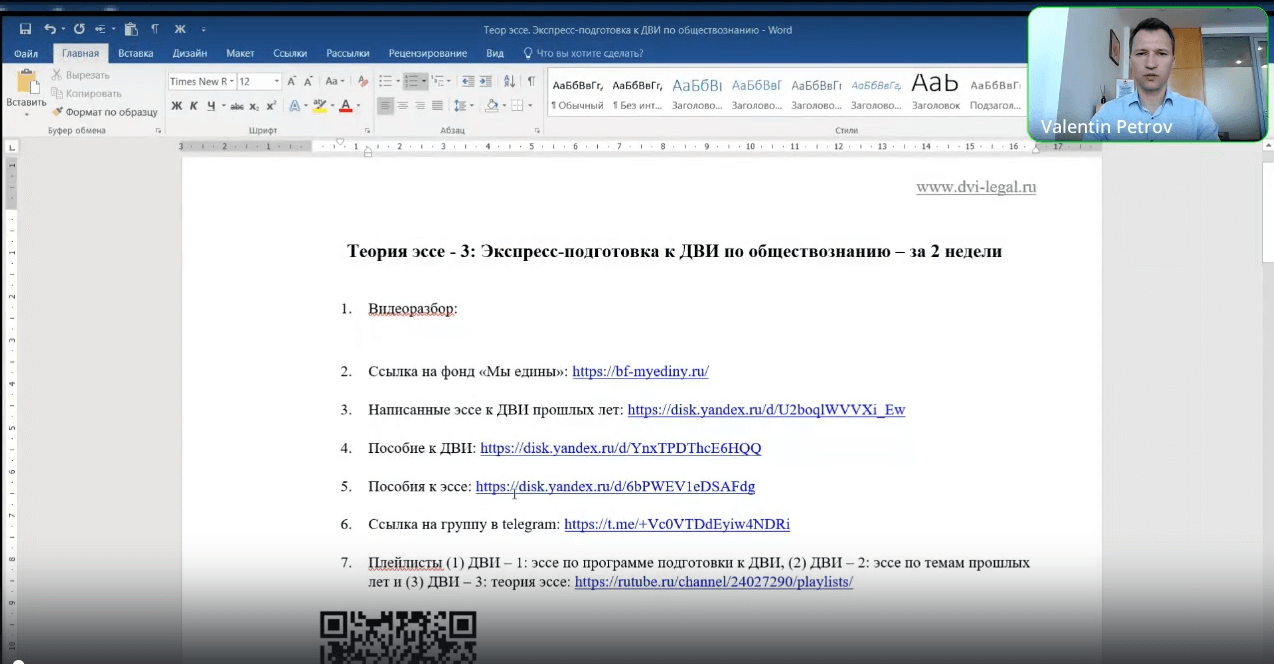Switch to the Вставка ribbon tab
The image size is (1274, 664).
pyautogui.click(x=135, y=53)
